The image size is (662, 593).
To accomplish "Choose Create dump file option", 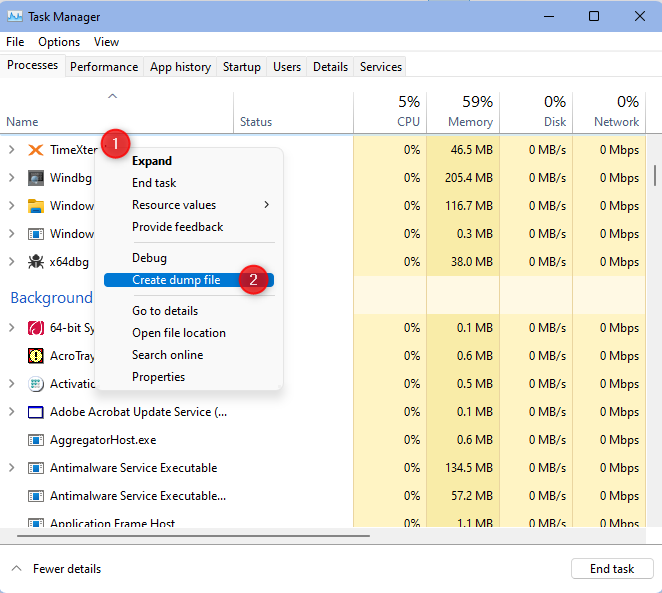I will pos(189,280).
